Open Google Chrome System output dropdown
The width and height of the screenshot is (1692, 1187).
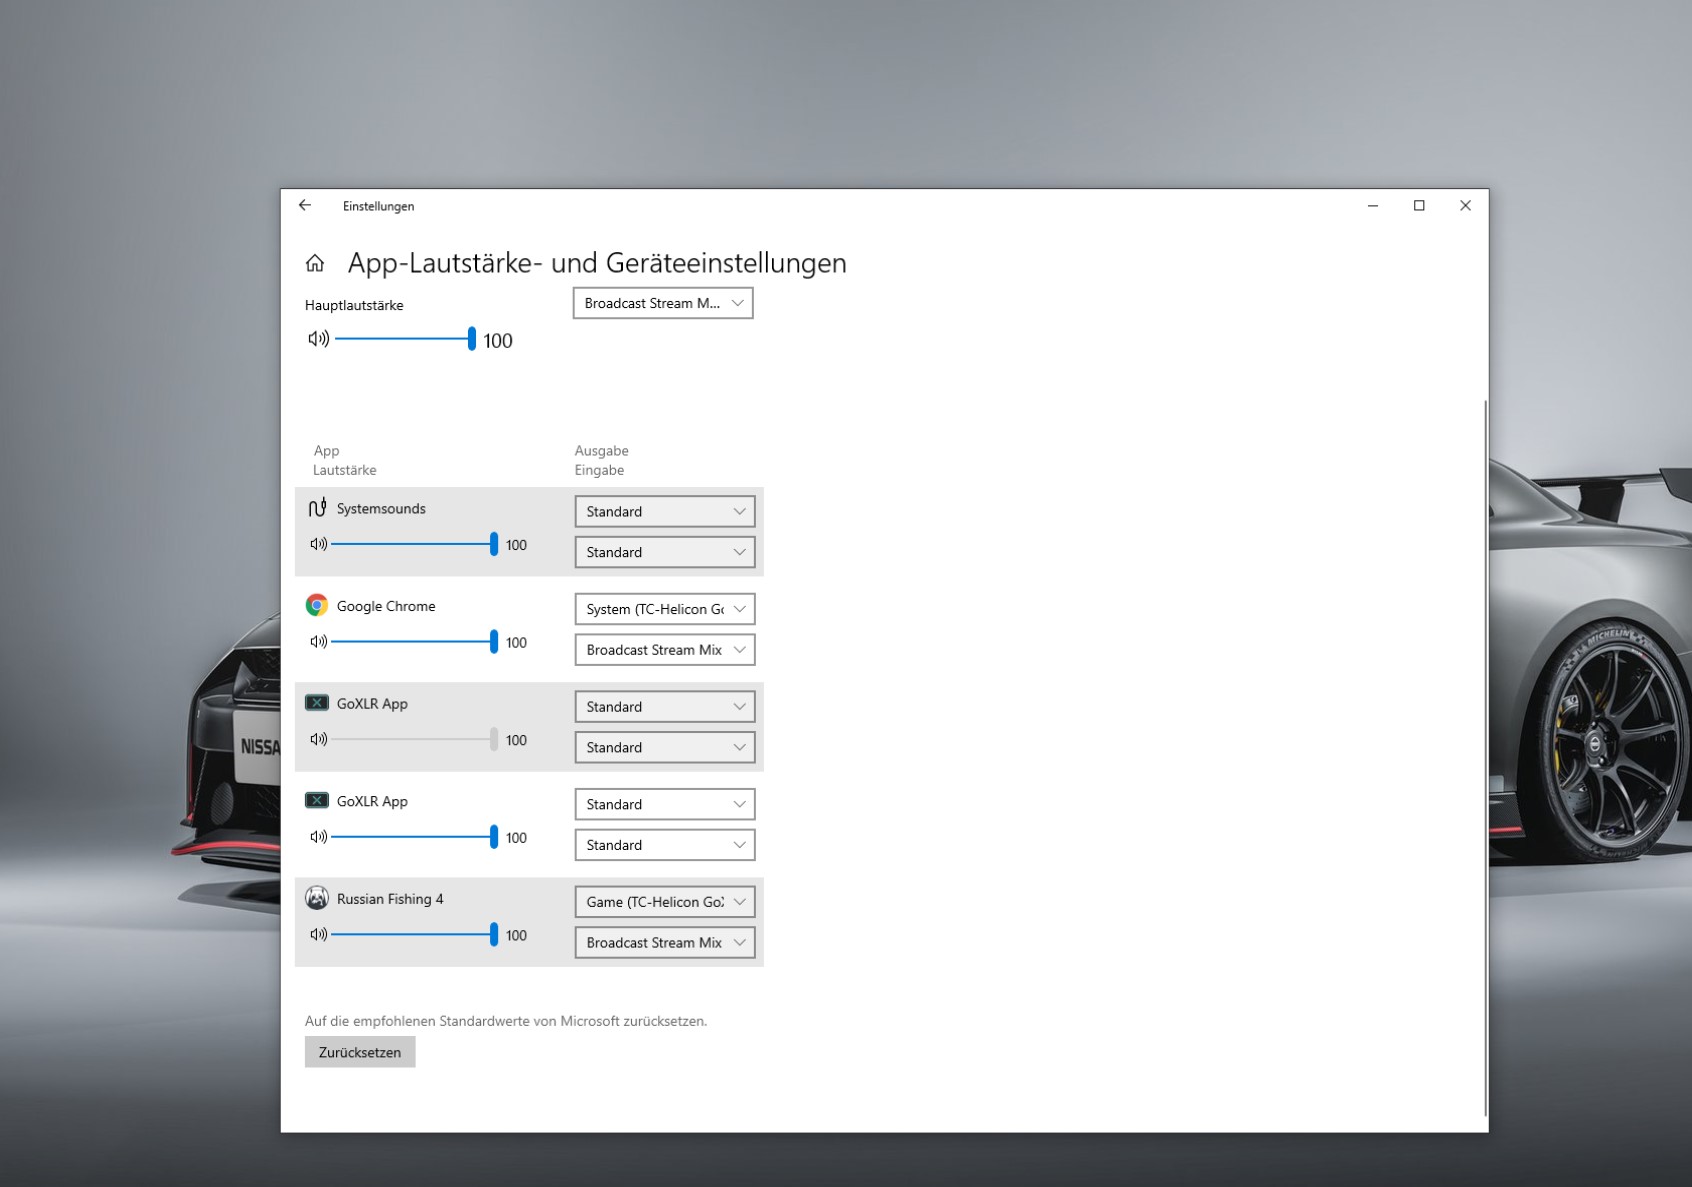pos(664,609)
